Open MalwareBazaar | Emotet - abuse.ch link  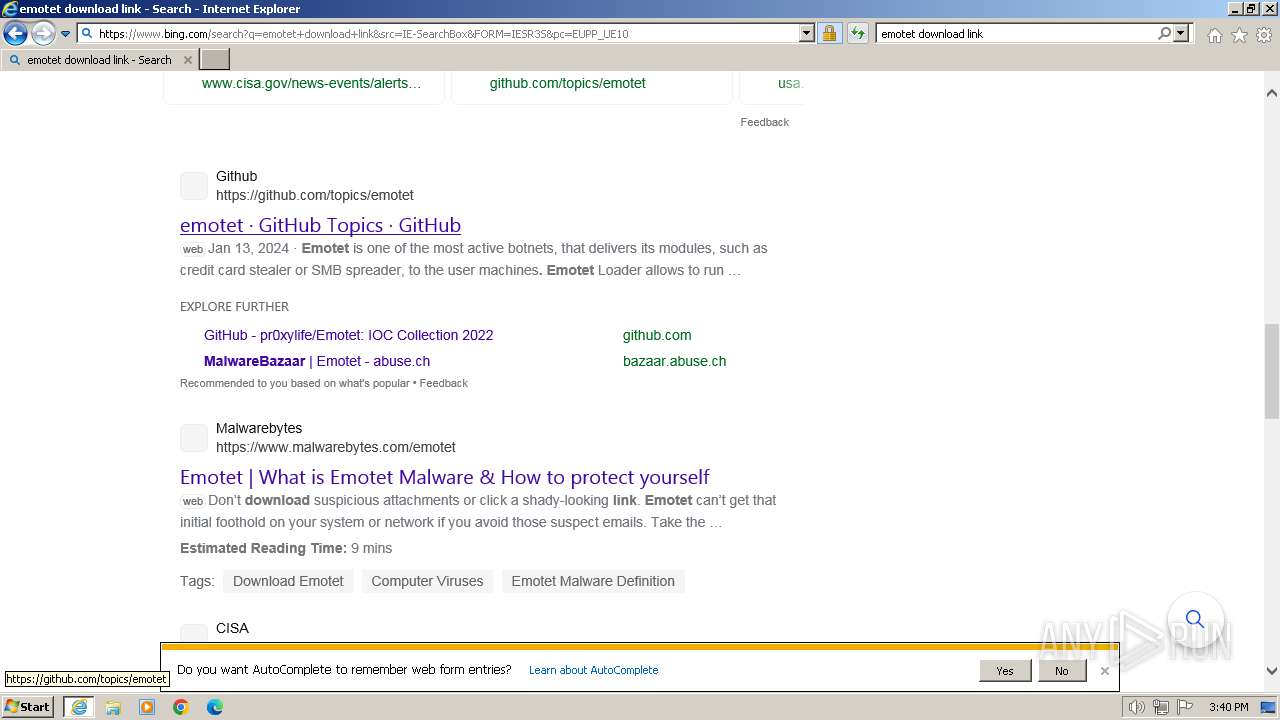317,361
